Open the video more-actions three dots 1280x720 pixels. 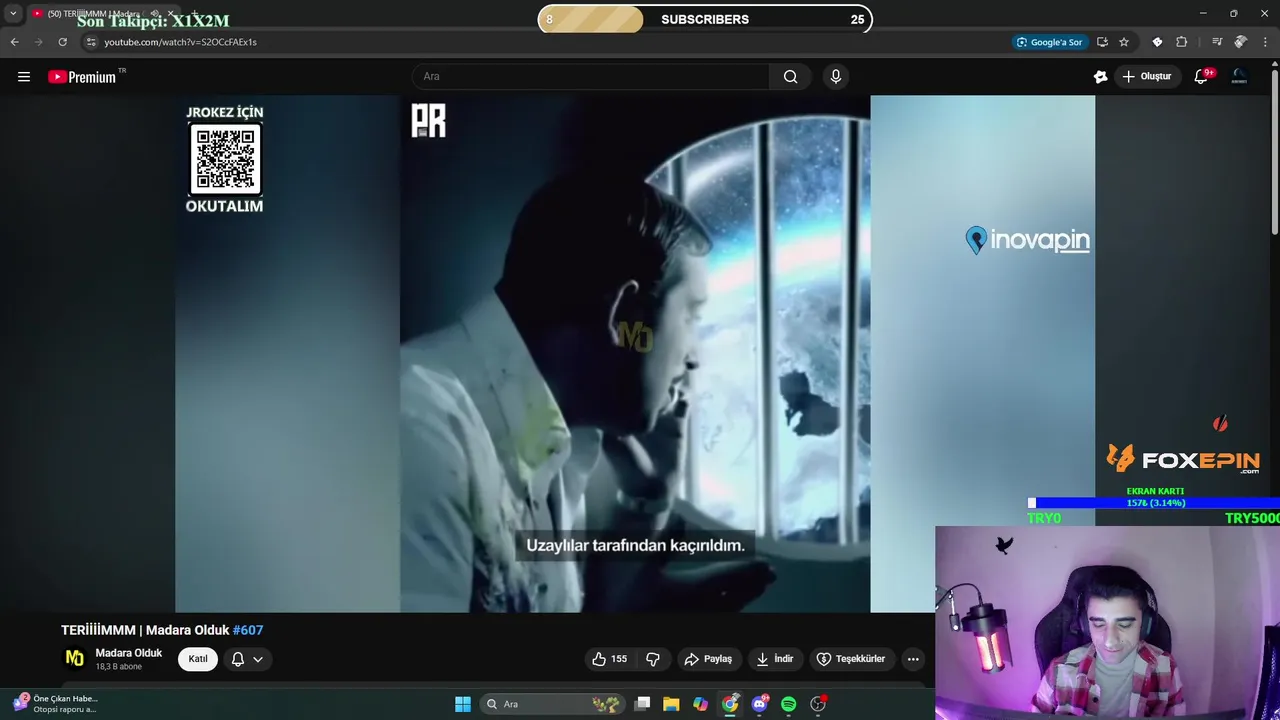[913, 659]
